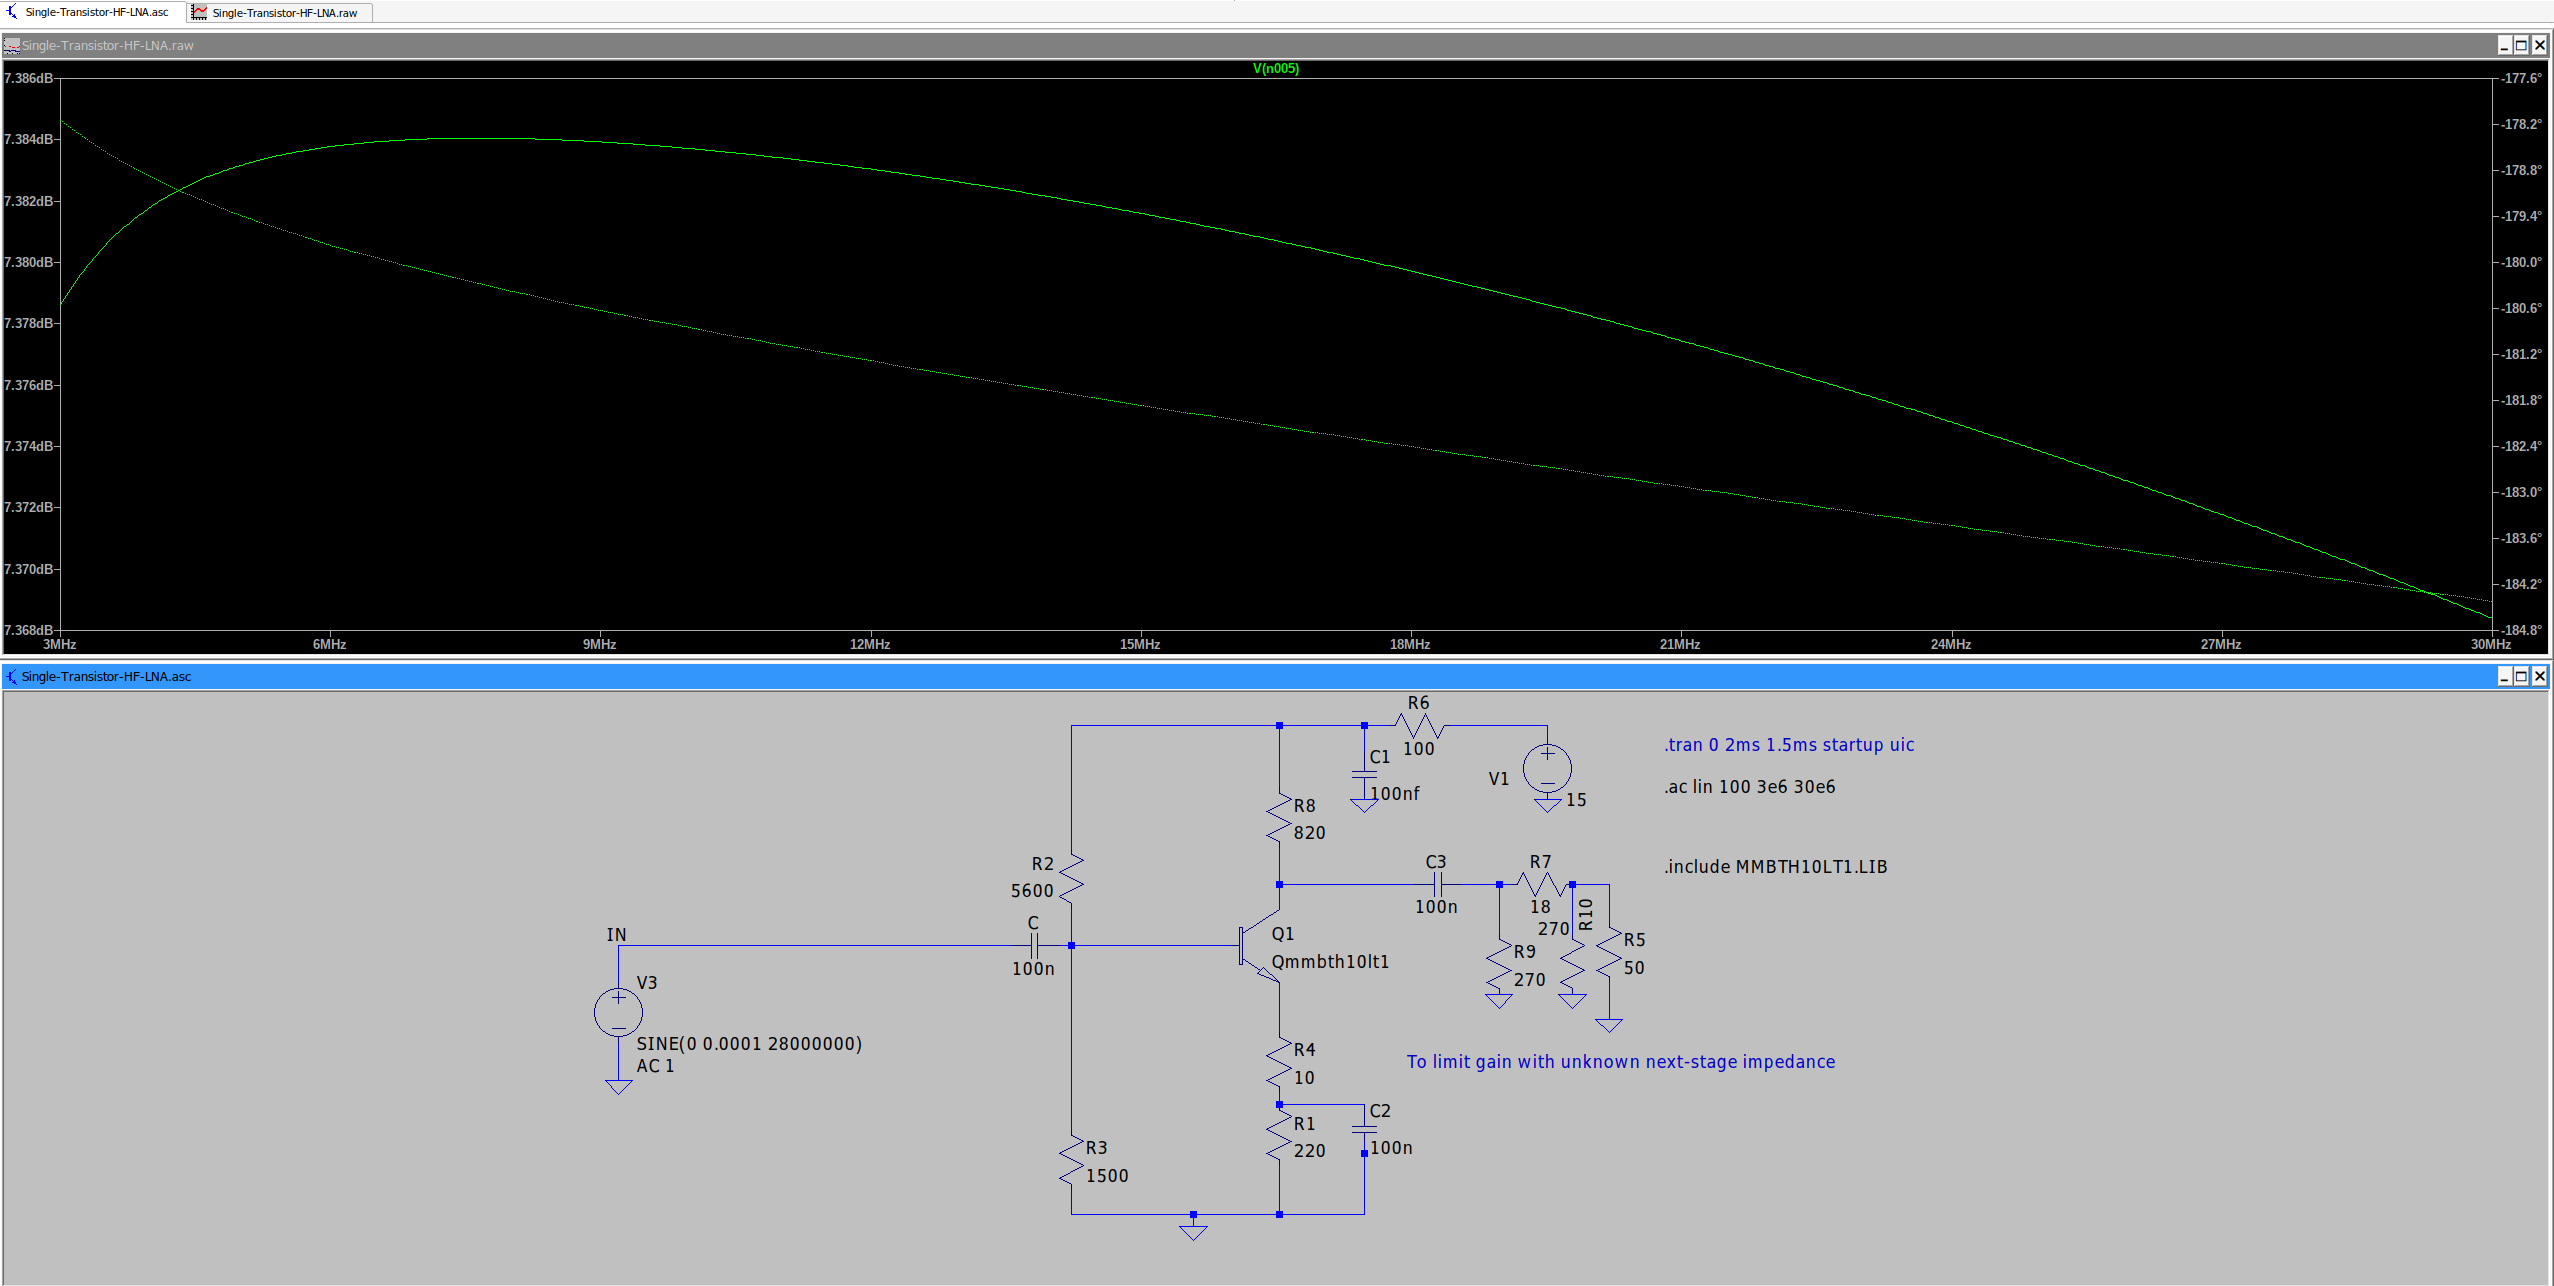The width and height of the screenshot is (2554, 1286).
Task: Select capacitor C3 symbol
Action: [1437, 884]
